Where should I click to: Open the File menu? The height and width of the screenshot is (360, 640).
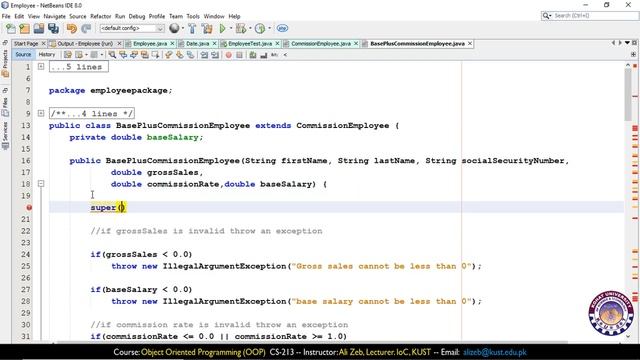click(x=6, y=16)
